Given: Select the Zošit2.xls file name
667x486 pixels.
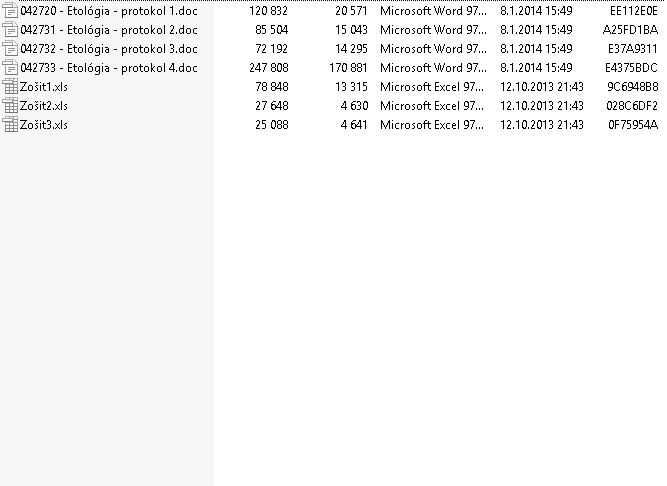Looking at the screenshot, I should 44,105.
